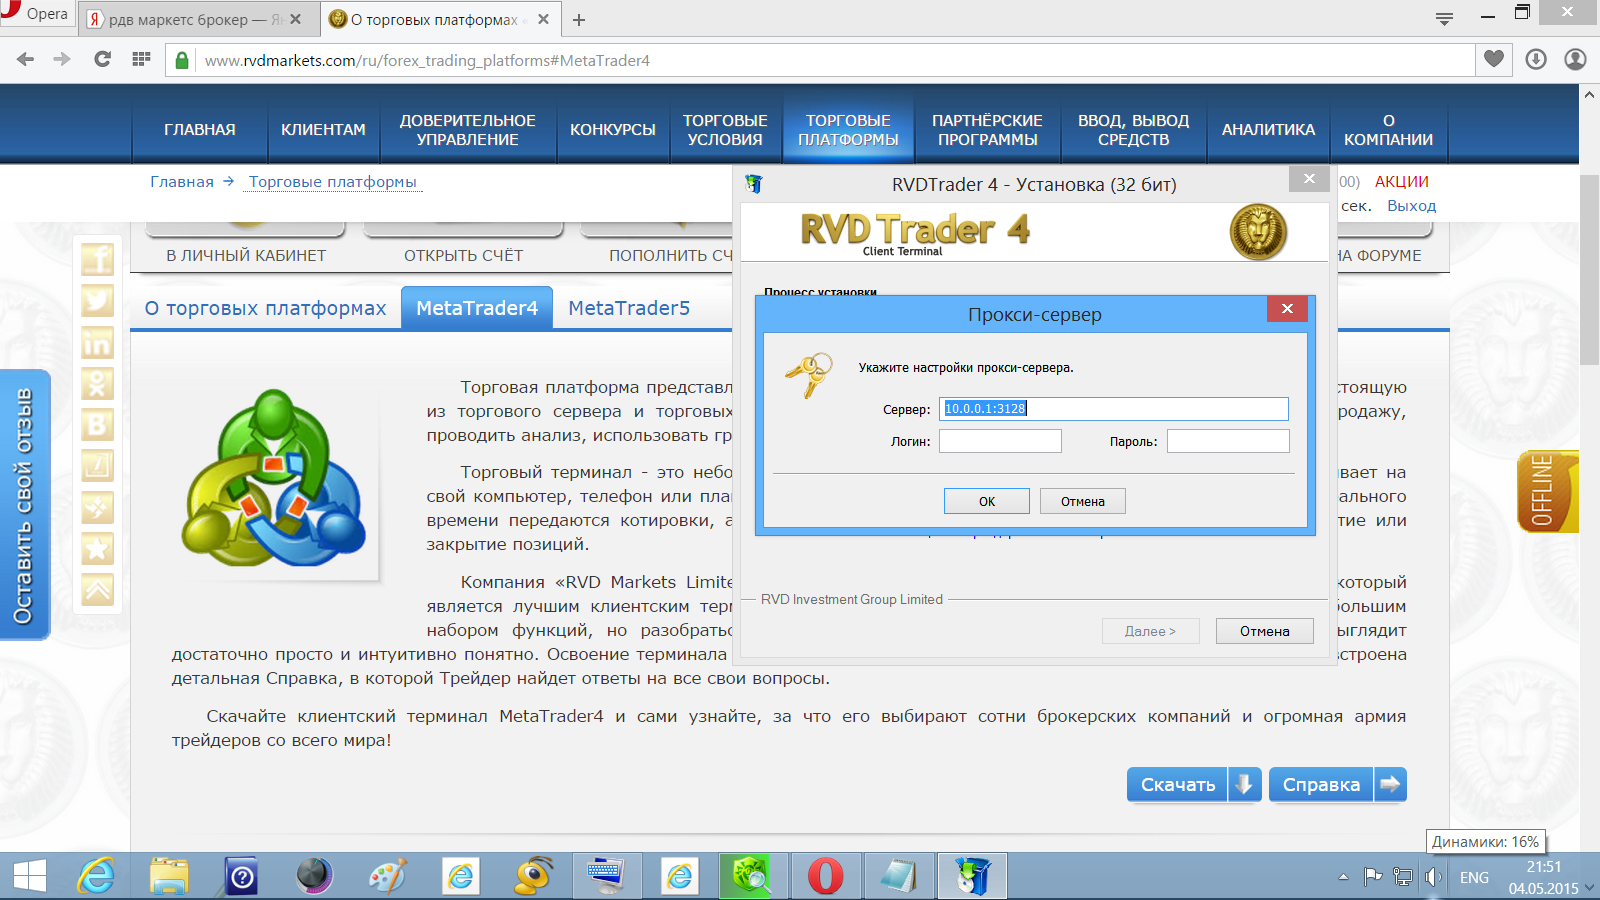
Task: Open a new tab with the plus button
Action: point(579,19)
